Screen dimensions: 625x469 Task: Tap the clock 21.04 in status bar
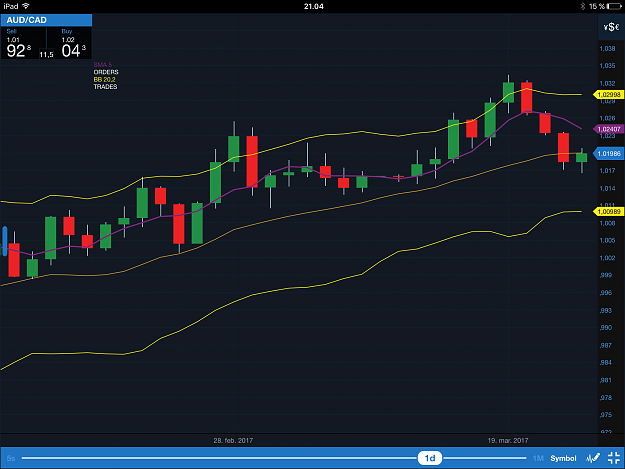(314, 6)
